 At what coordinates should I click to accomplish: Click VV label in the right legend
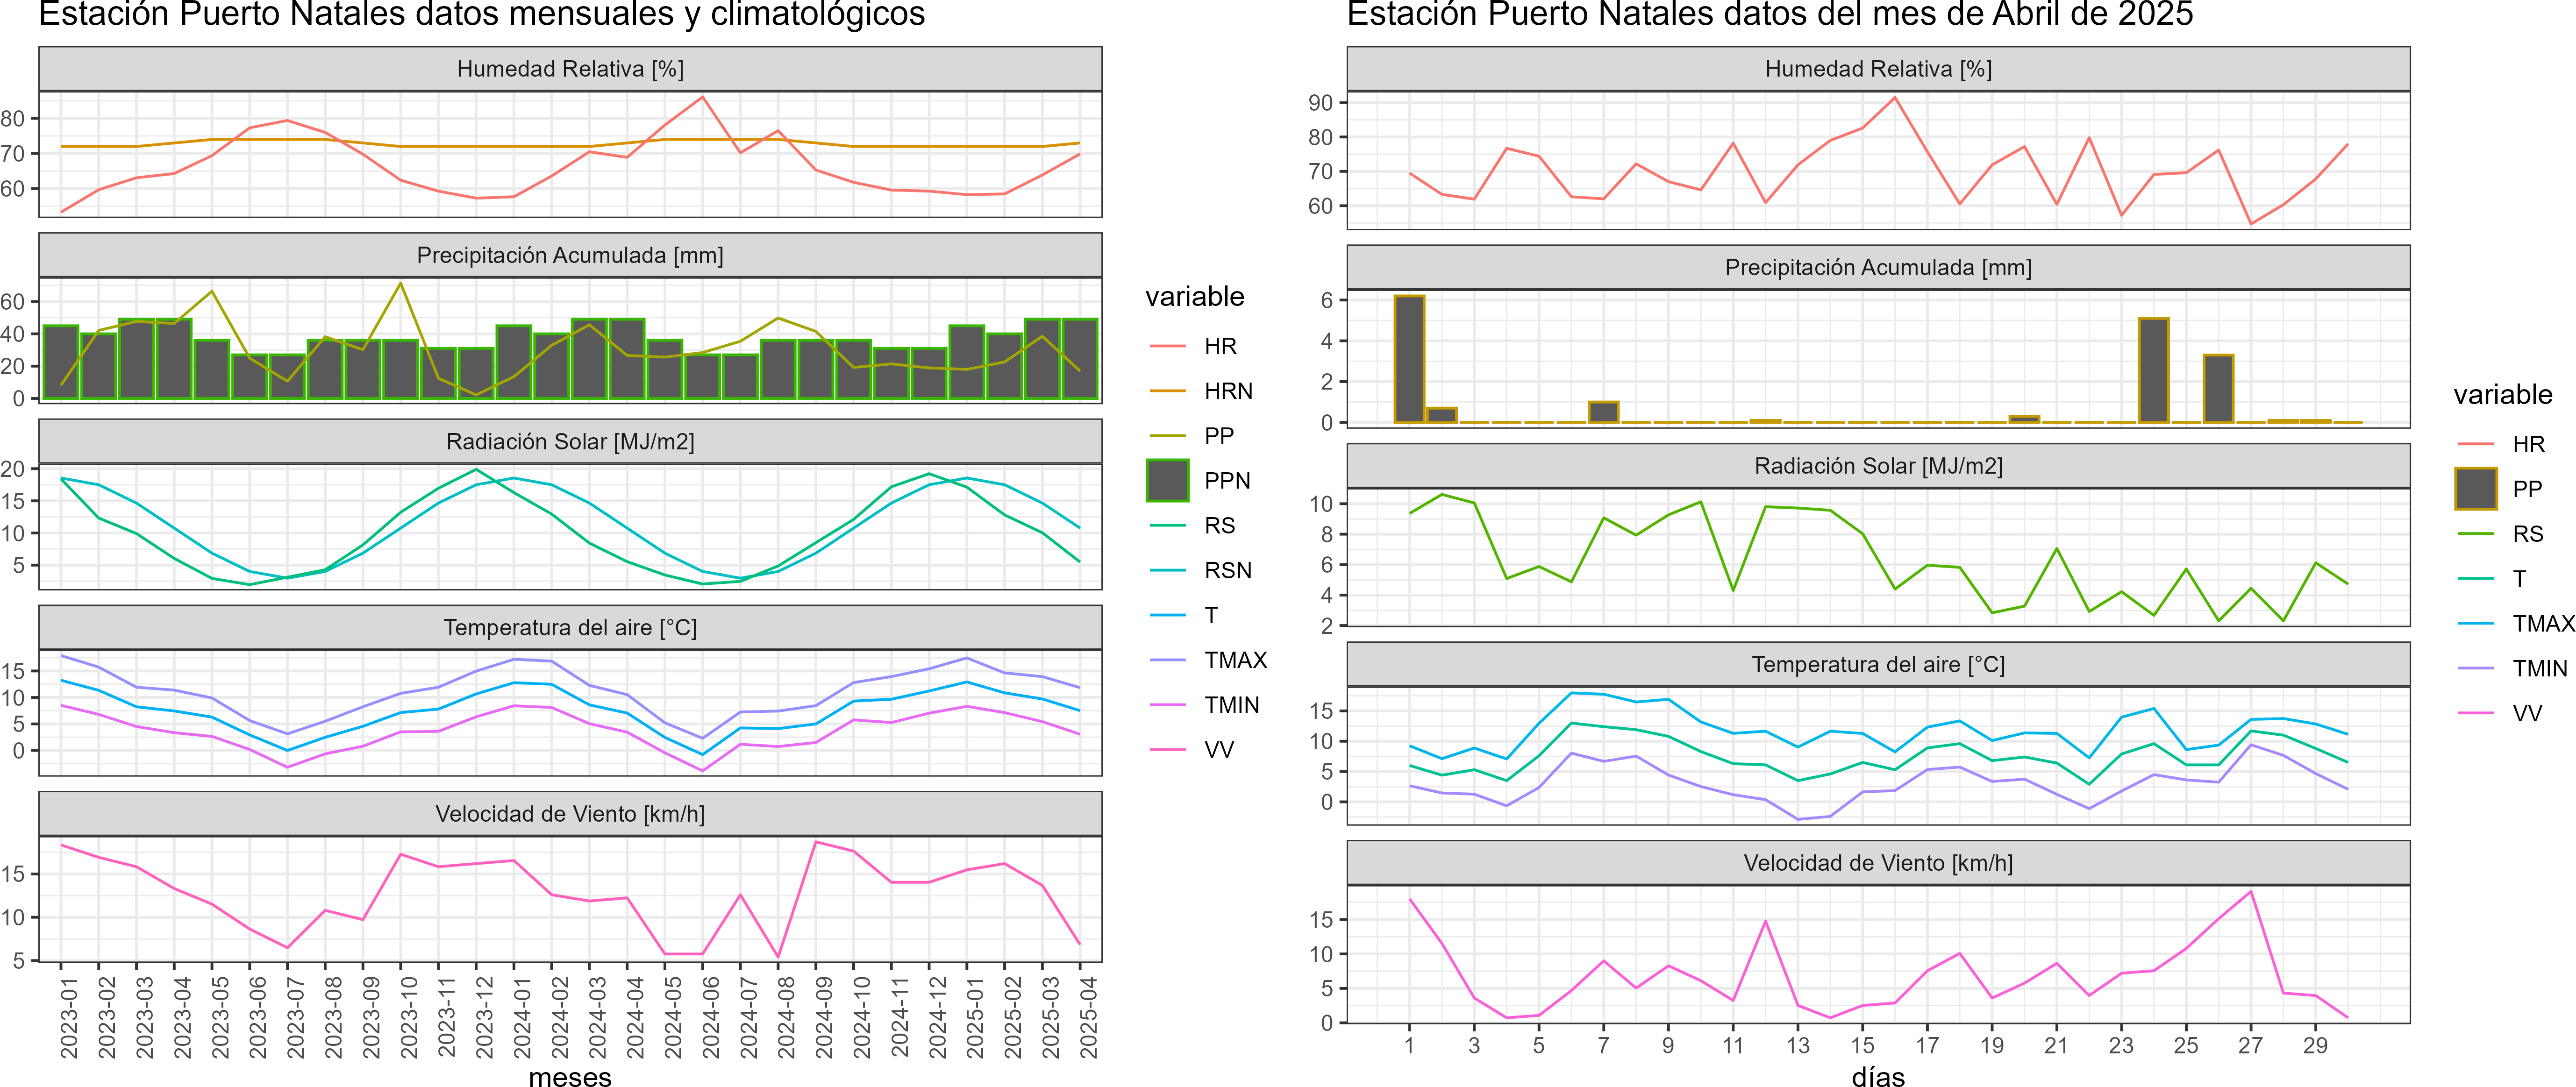2527,713
